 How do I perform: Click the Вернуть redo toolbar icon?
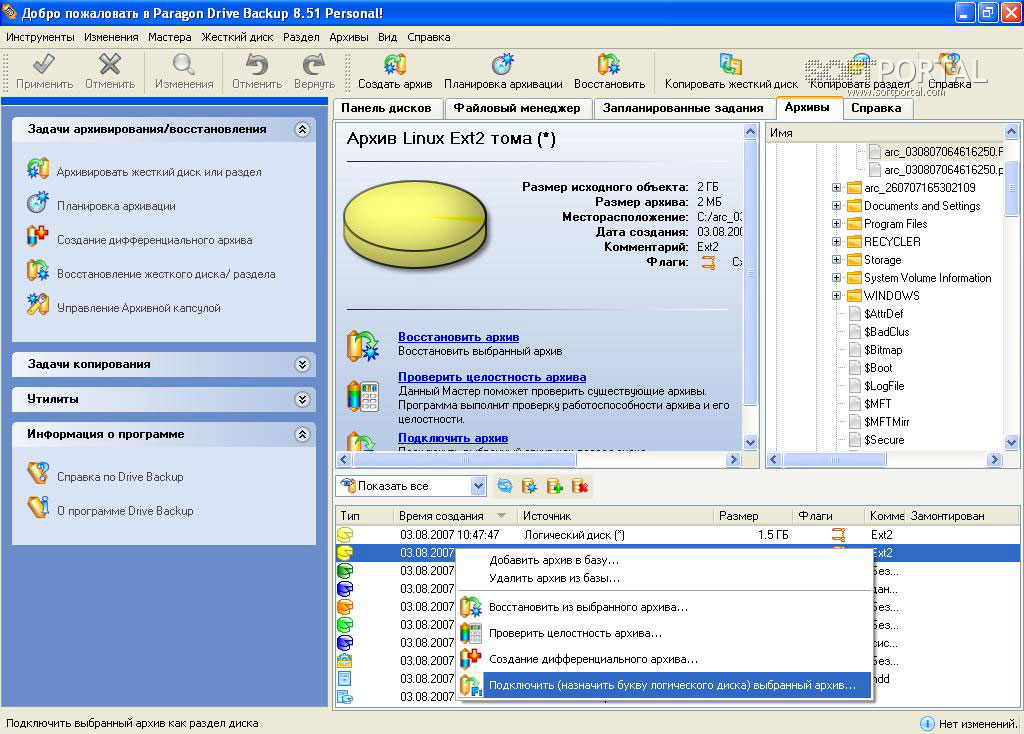click(314, 64)
